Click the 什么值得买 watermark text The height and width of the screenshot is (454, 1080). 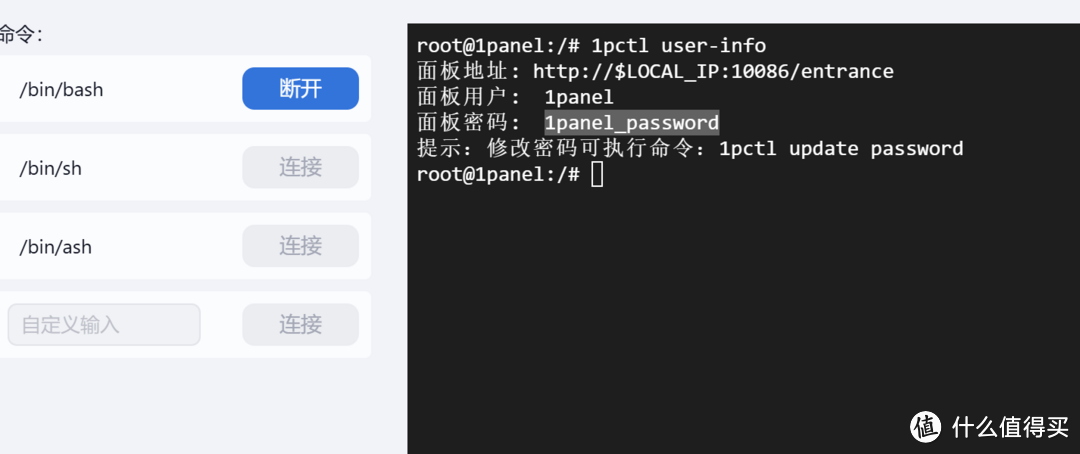(1009, 427)
